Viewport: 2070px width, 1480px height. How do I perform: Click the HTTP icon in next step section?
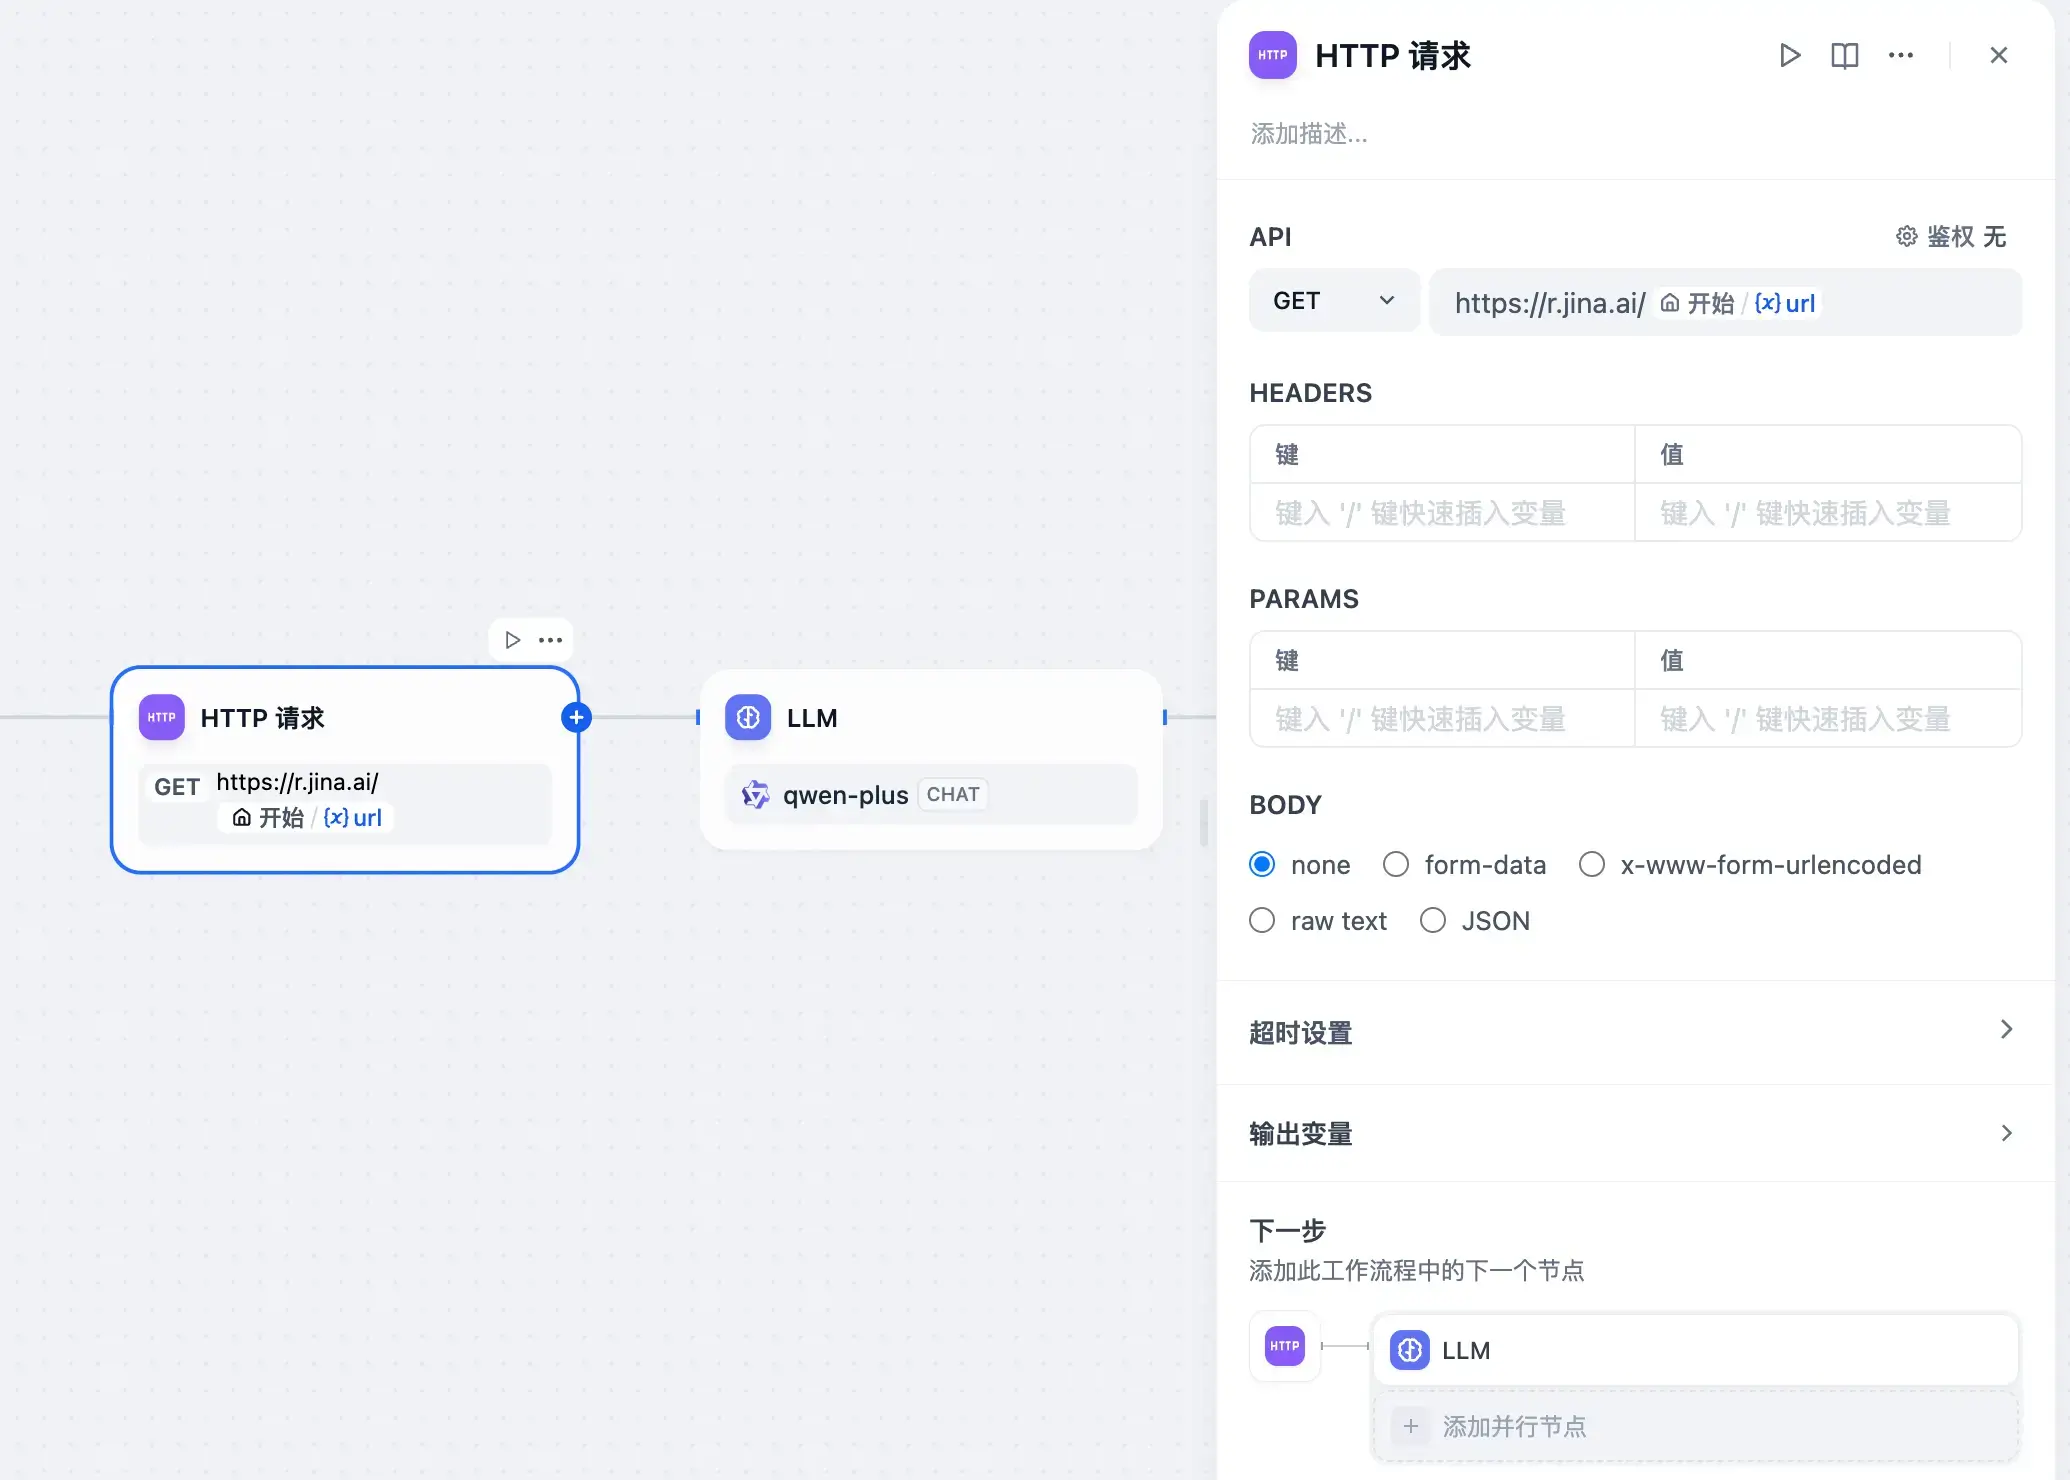(1285, 1346)
